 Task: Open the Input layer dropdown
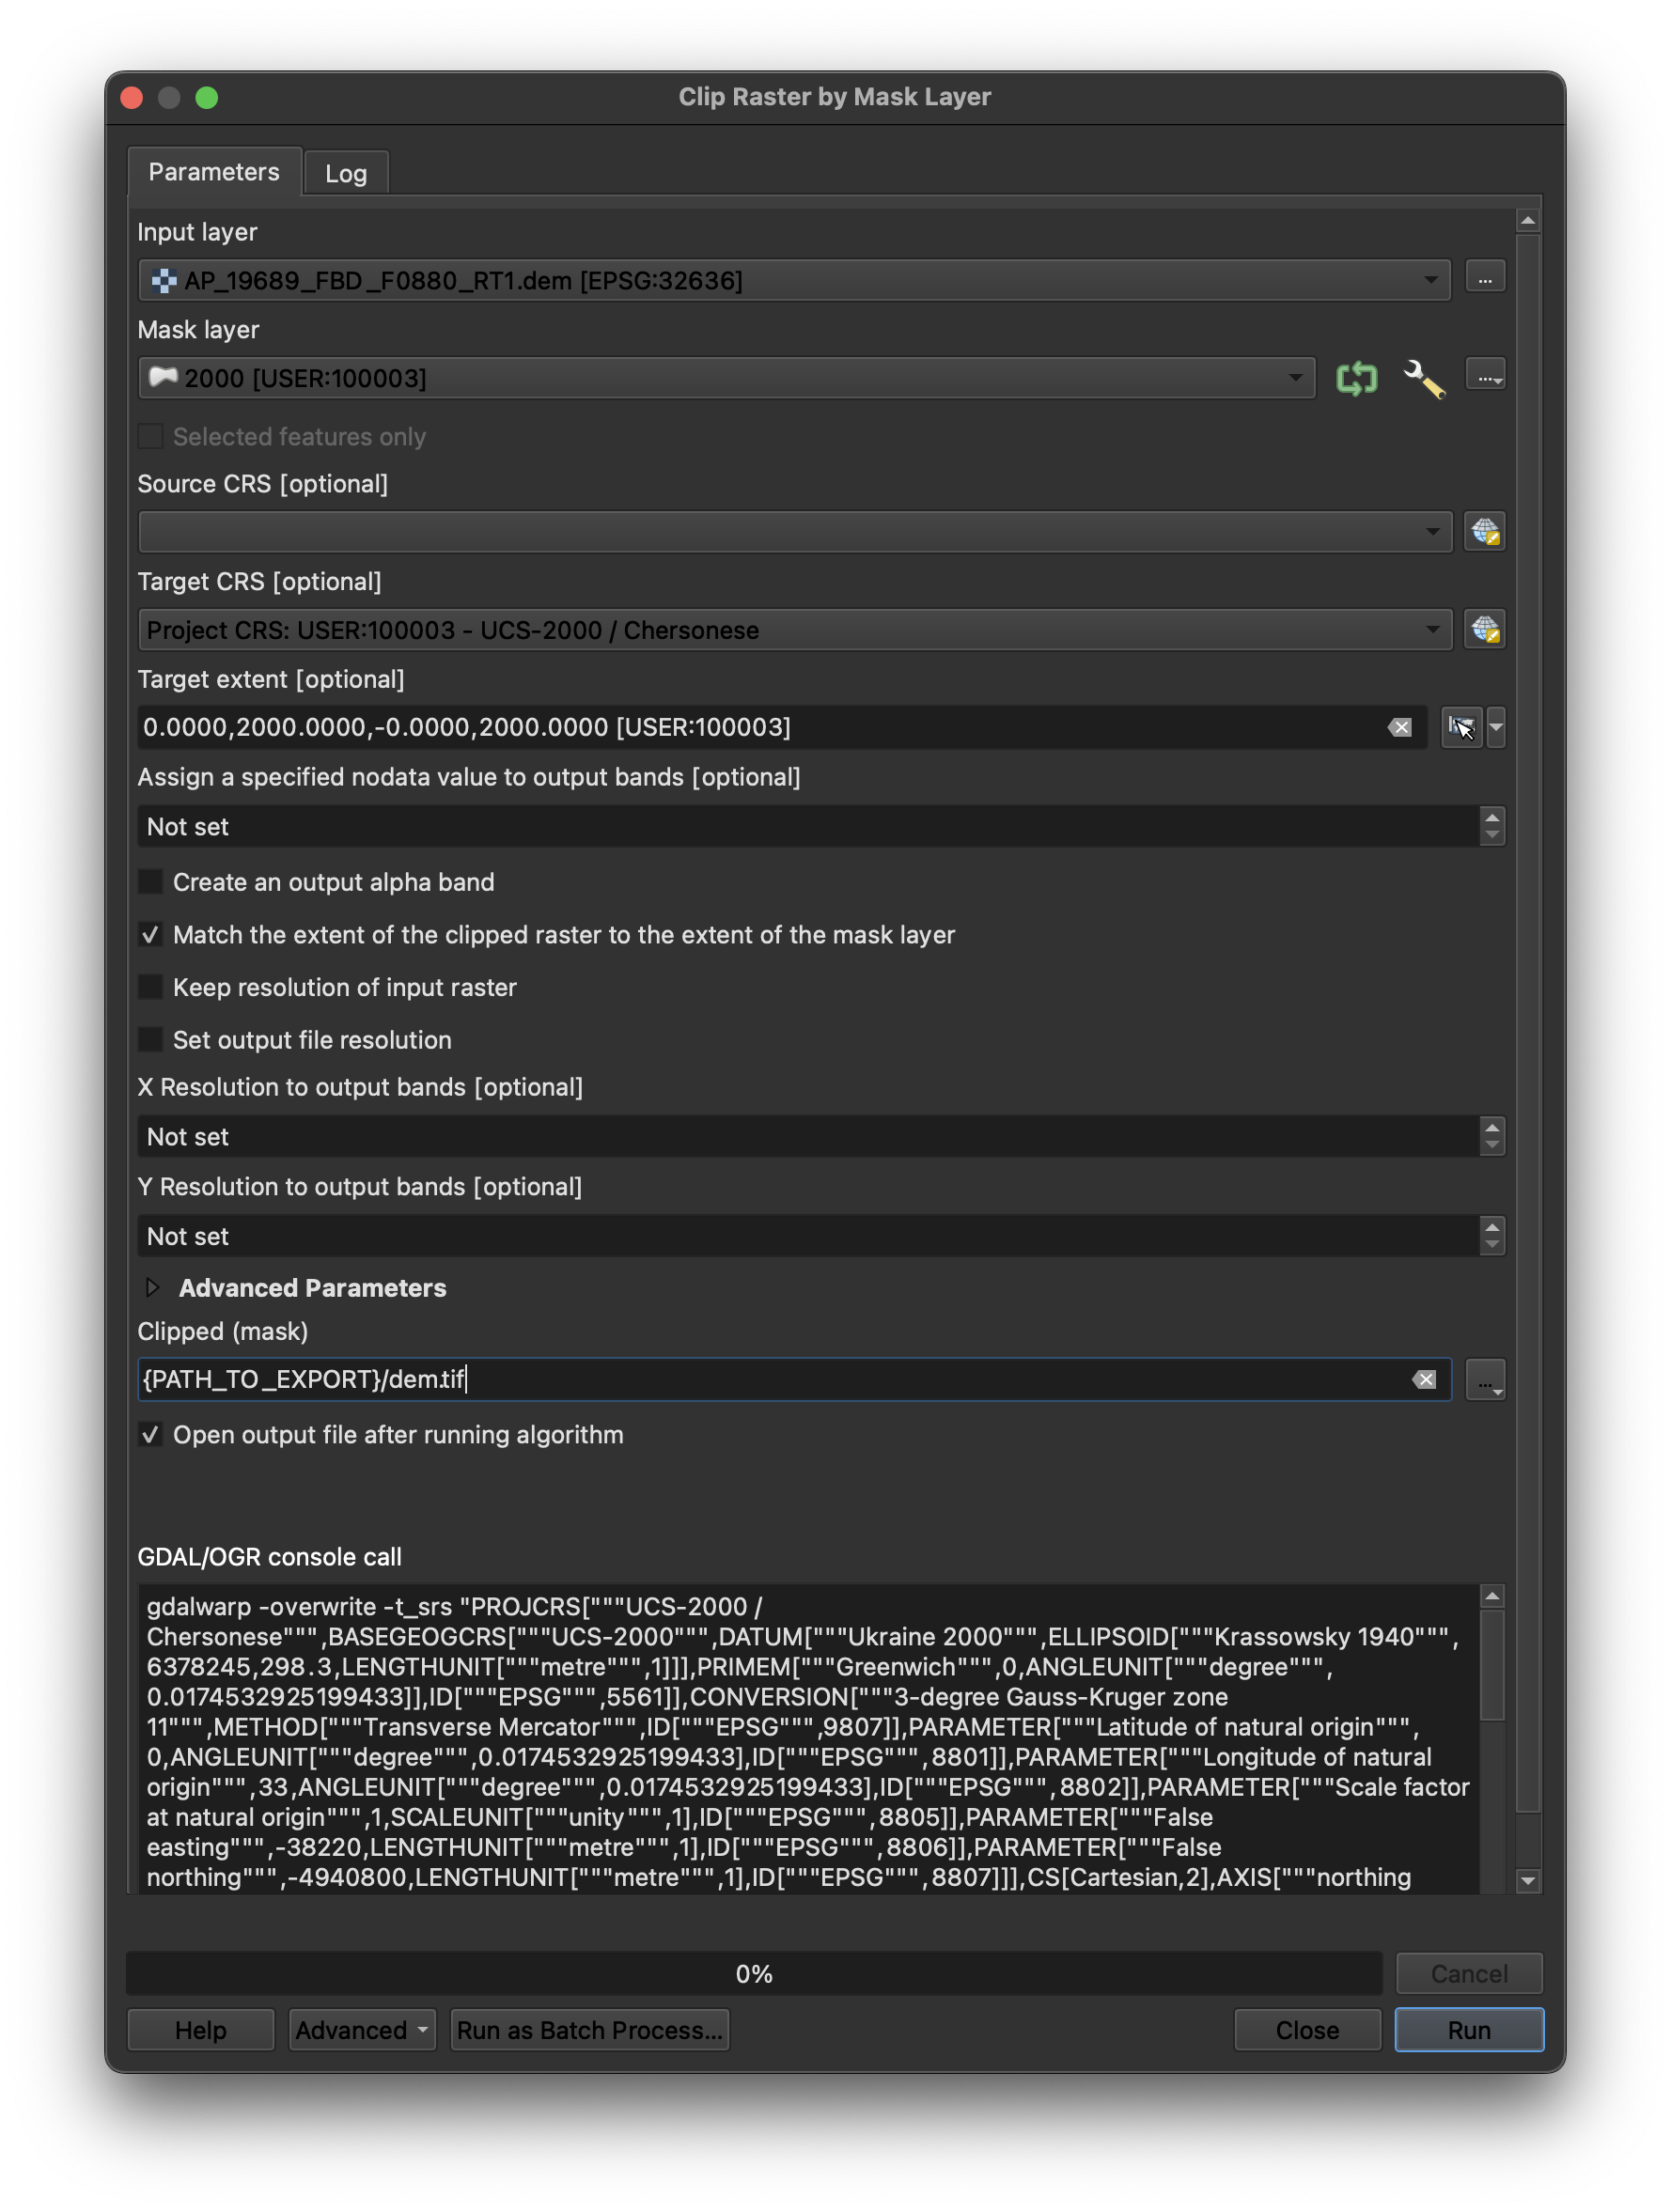coord(794,280)
